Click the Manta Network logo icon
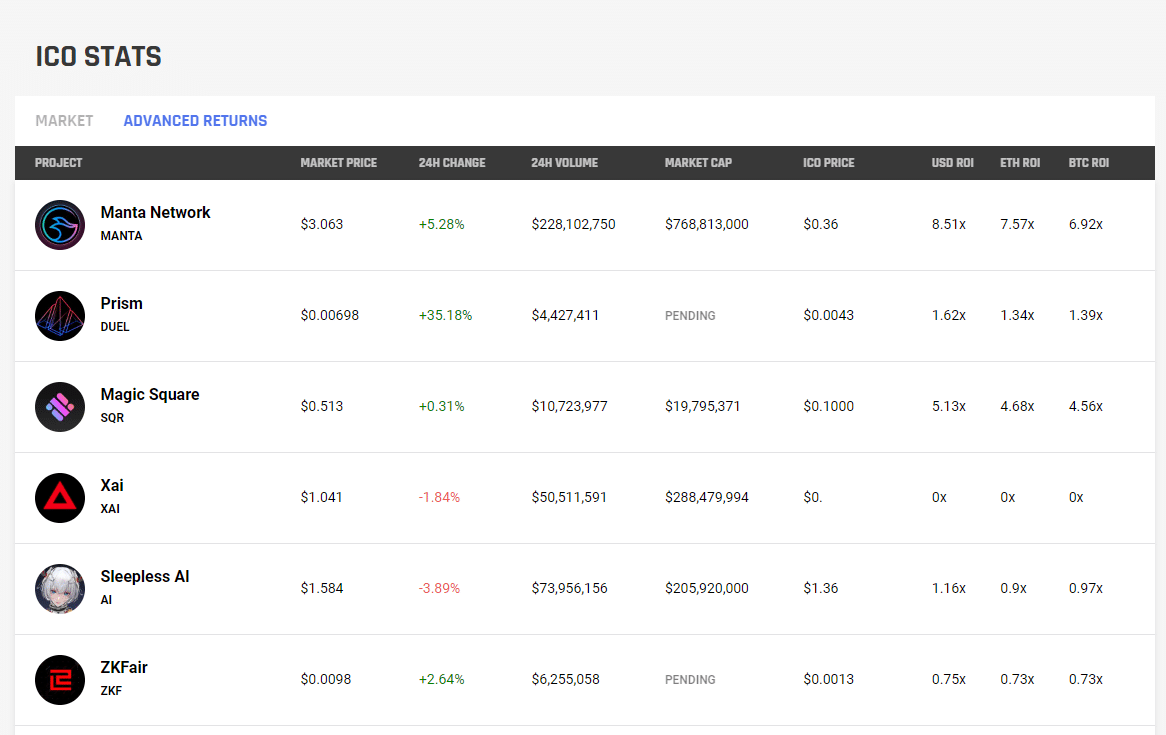 coord(60,225)
